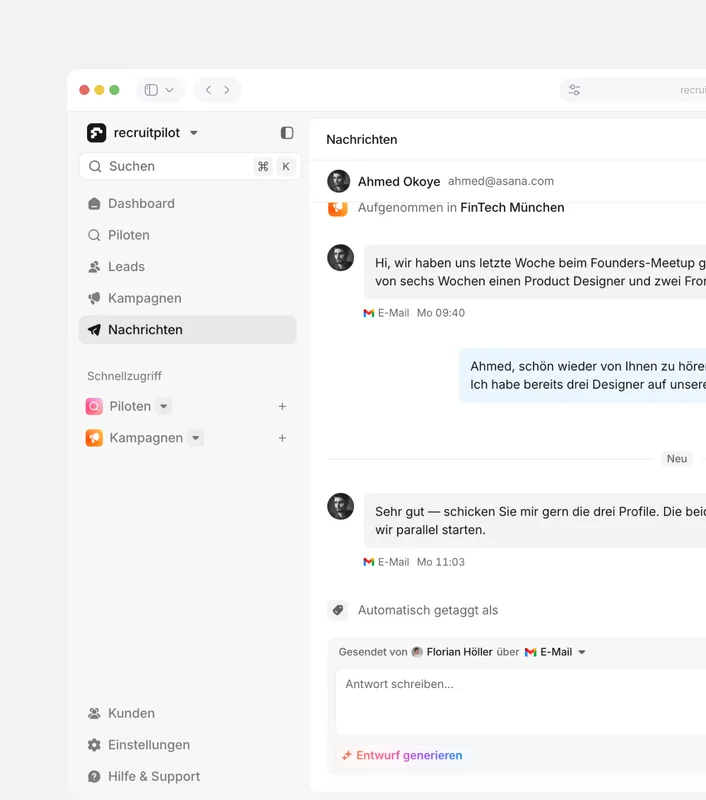Click the Nachrichten paper plane icon
This screenshot has width=706, height=800.
(x=94, y=330)
